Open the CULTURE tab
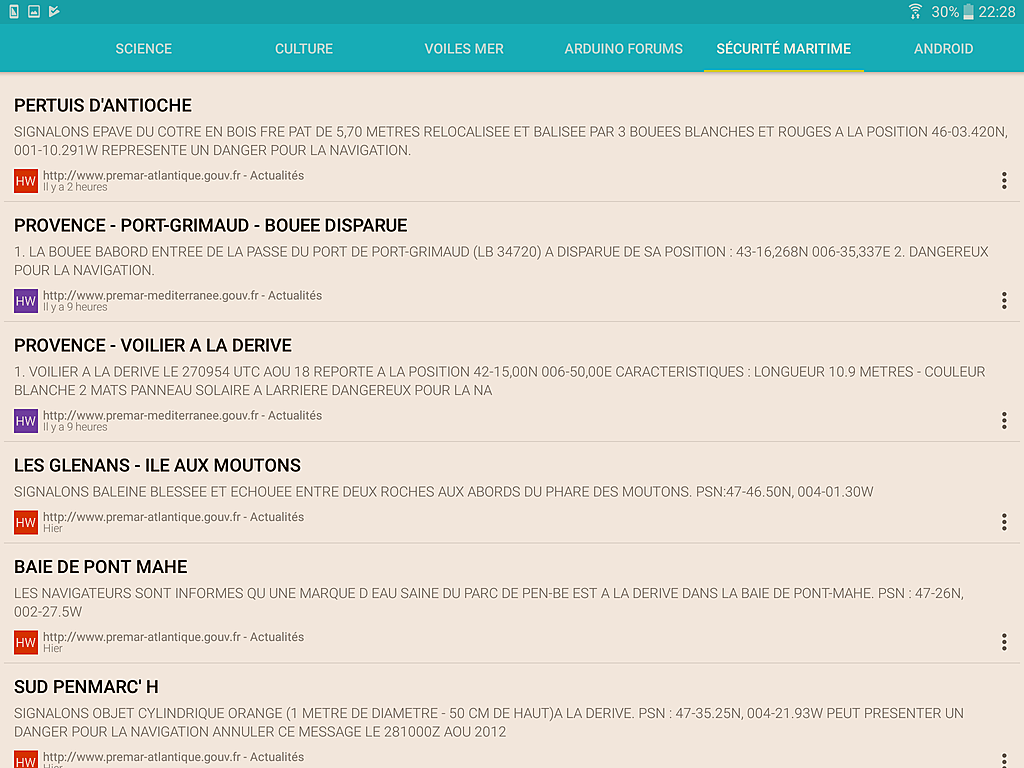Viewport: 1024px width, 768px height. (304, 49)
